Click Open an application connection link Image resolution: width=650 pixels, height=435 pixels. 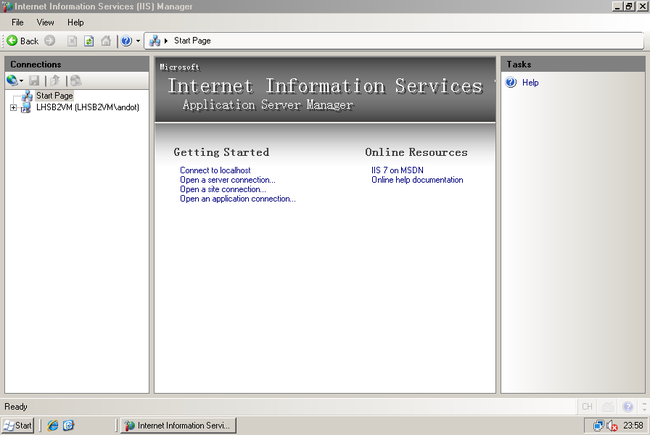238,199
